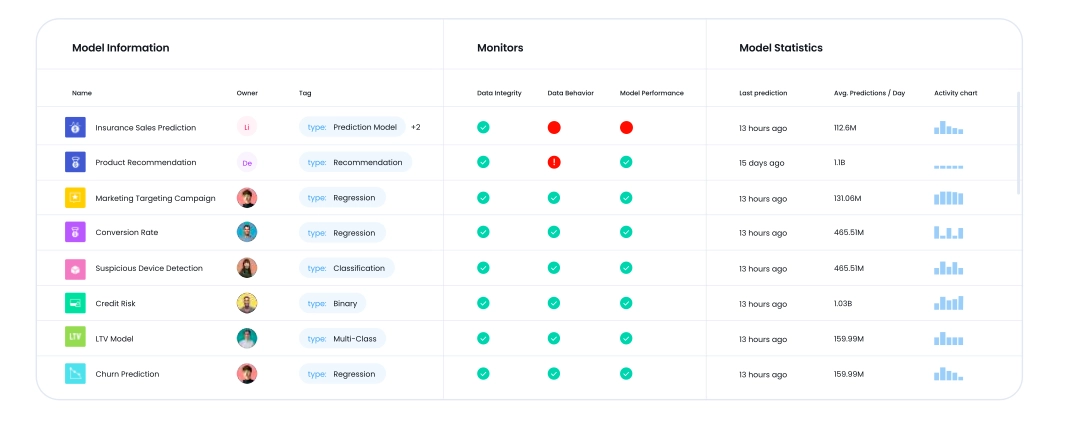Select the Marketing Targeting Campaign yellow icon

[x=75, y=198]
